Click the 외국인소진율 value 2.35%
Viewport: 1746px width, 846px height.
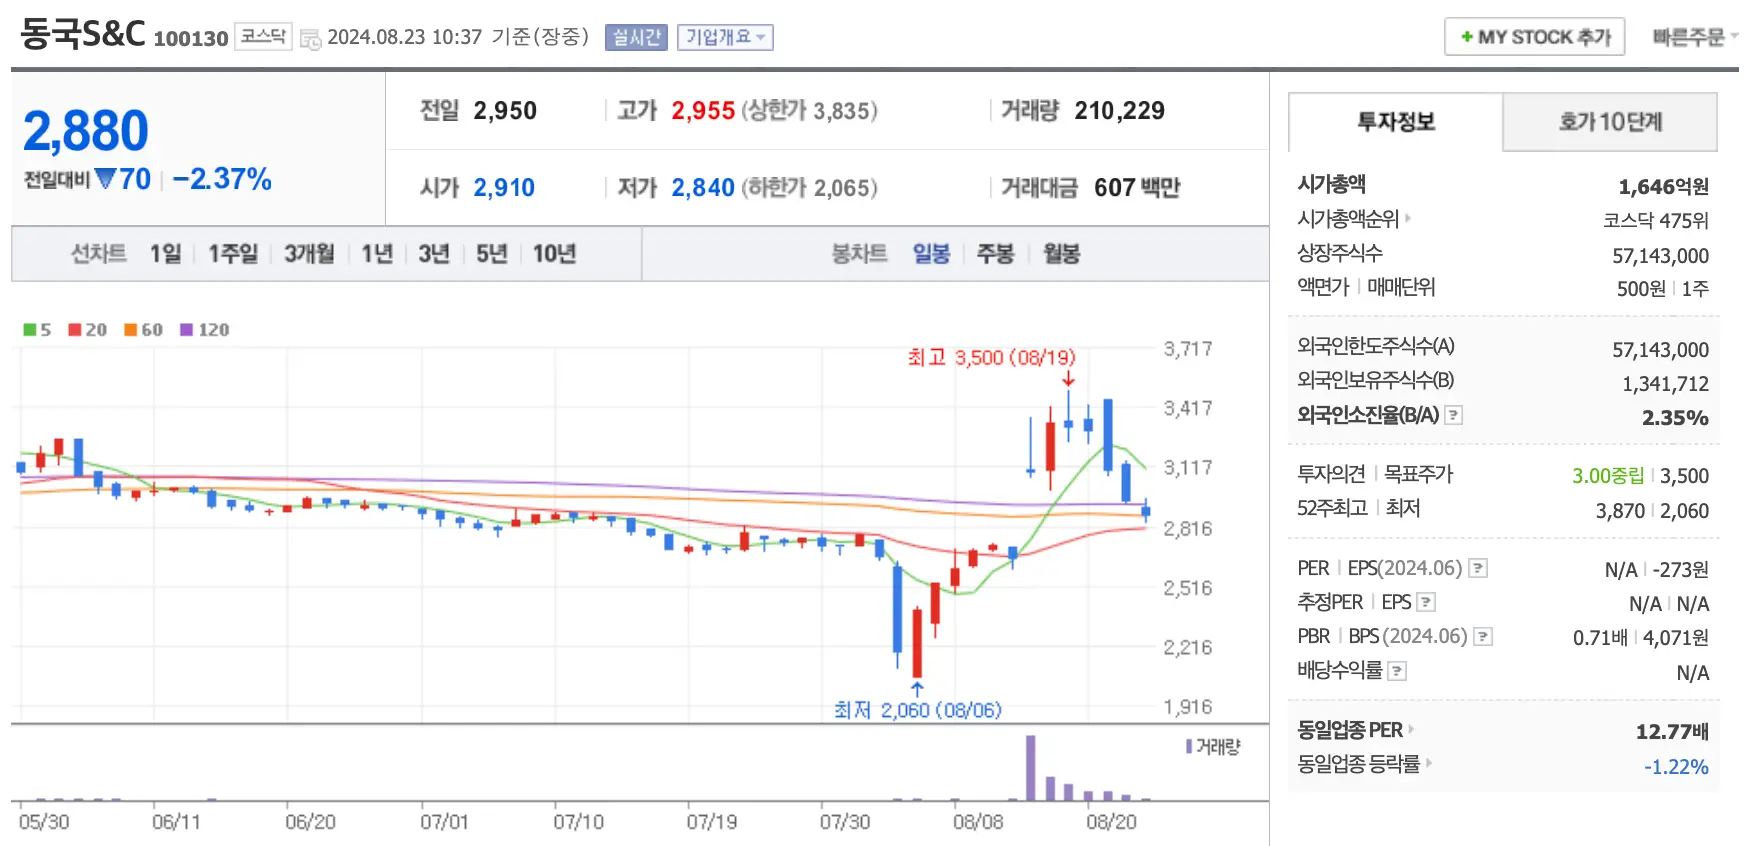pos(1675,418)
